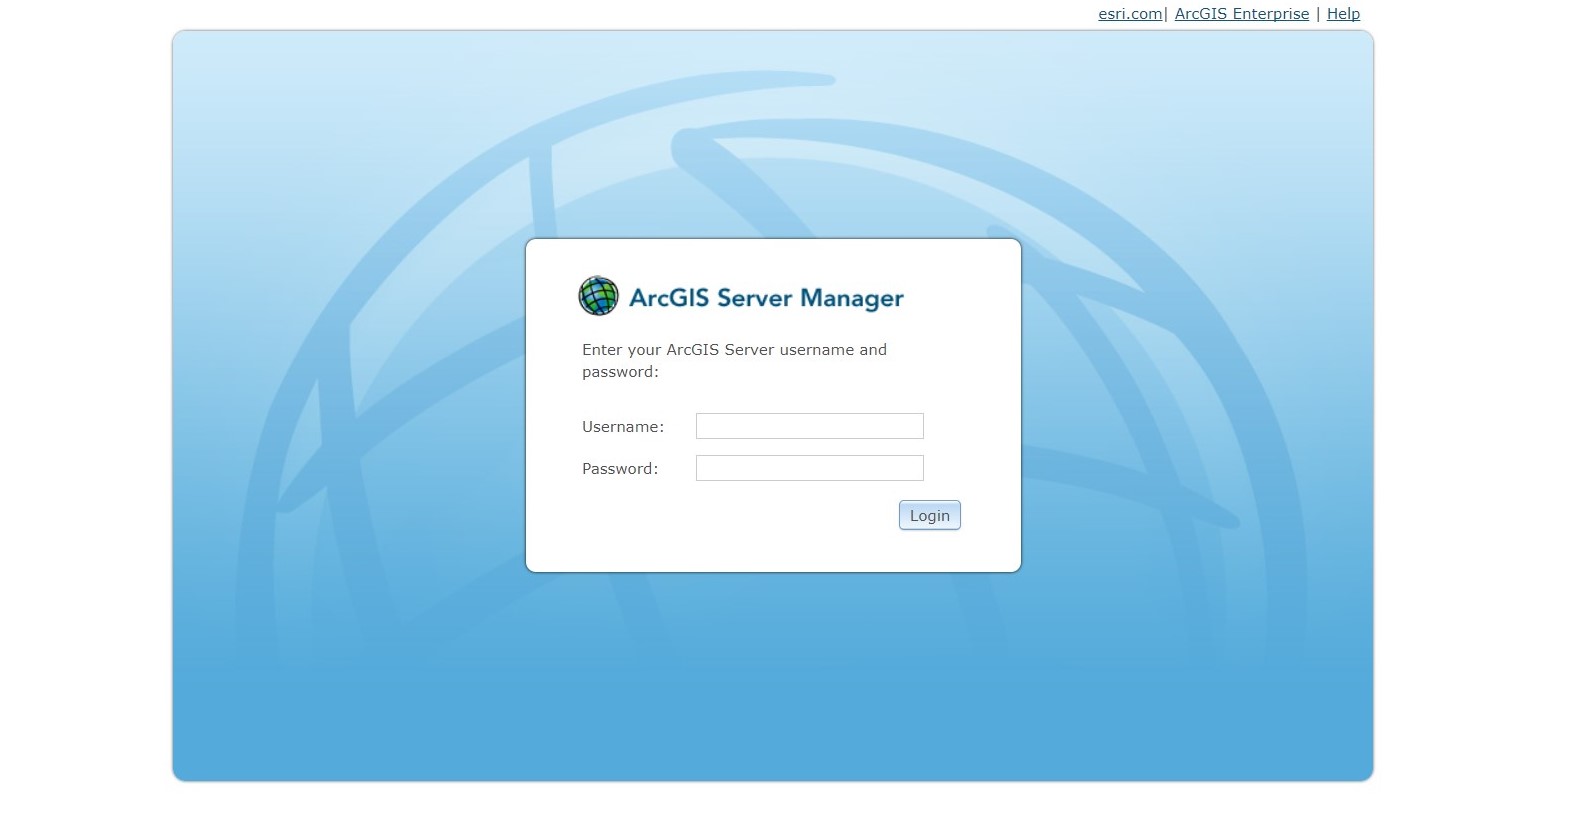Click the Login button
Viewport: 1580px width, 832px height.
930,515
